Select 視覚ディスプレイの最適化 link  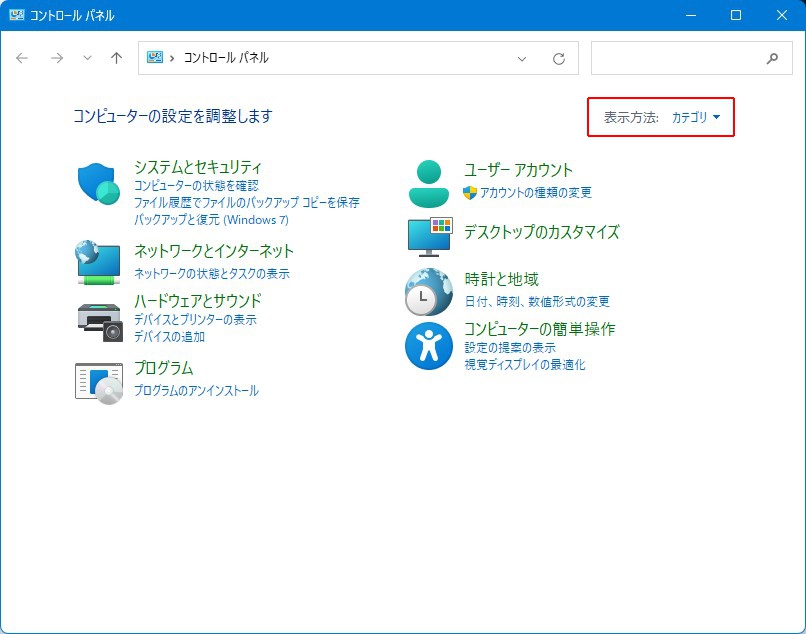pyautogui.click(x=524, y=365)
